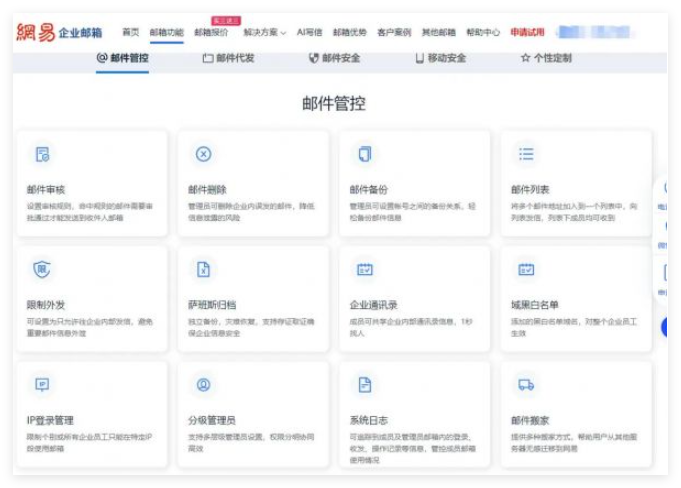Screen dimensions: 681x488
Task: Click the 分级管理员 user icon
Action: [x=203, y=385]
